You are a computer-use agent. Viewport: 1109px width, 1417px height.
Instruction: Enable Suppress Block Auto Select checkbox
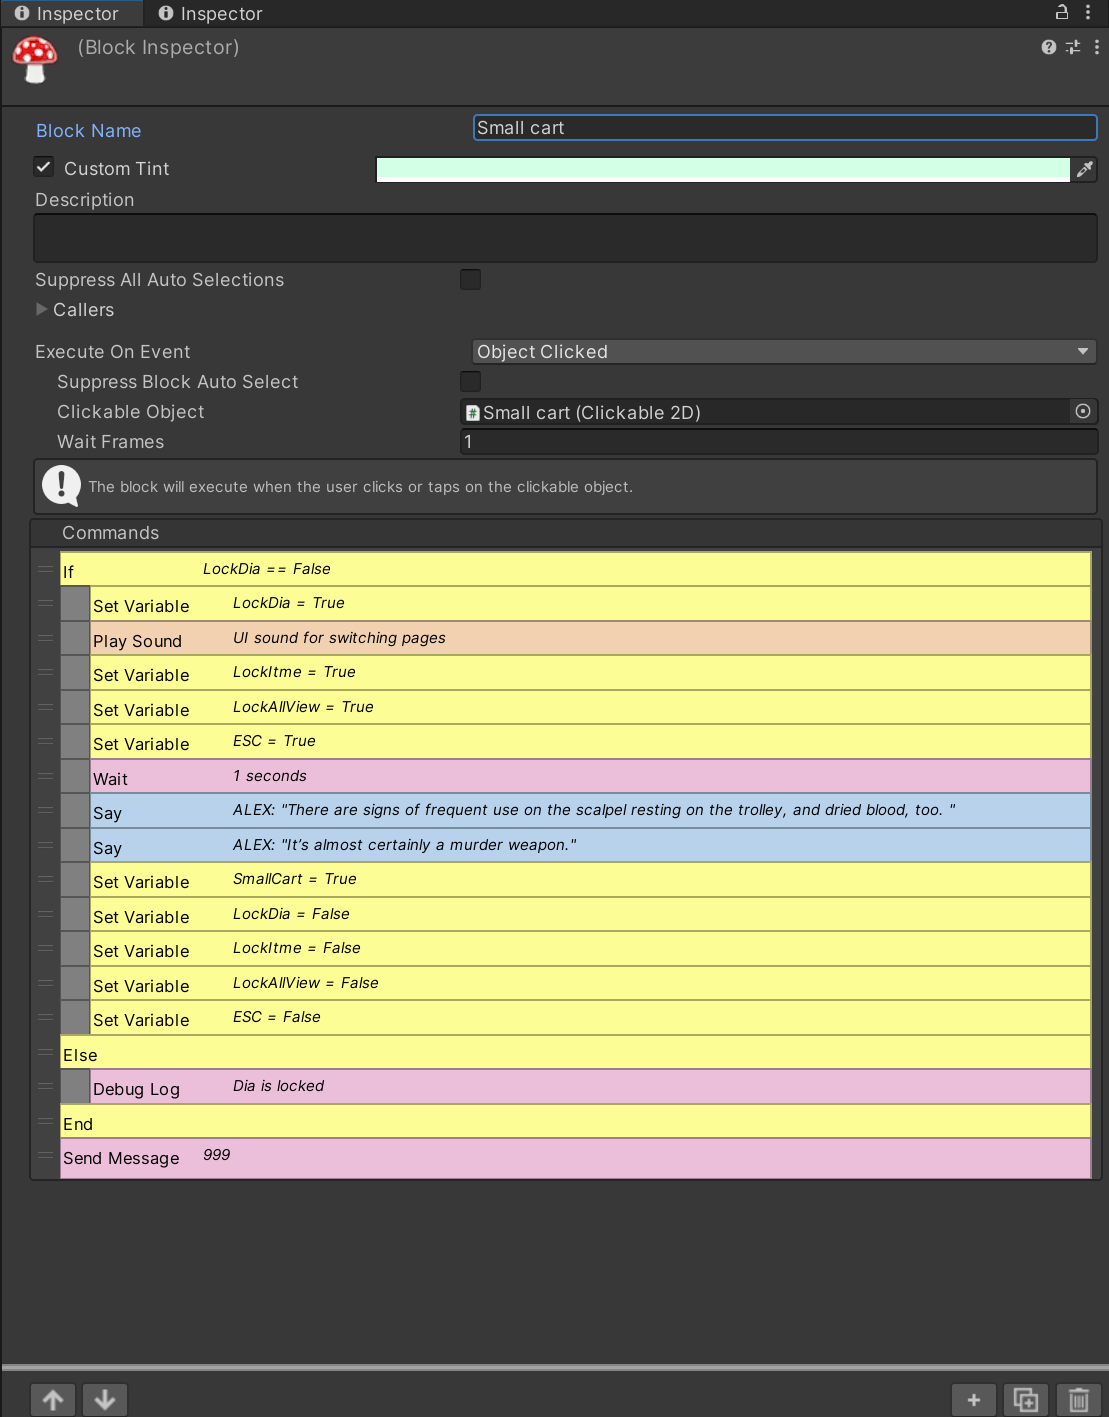click(470, 381)
